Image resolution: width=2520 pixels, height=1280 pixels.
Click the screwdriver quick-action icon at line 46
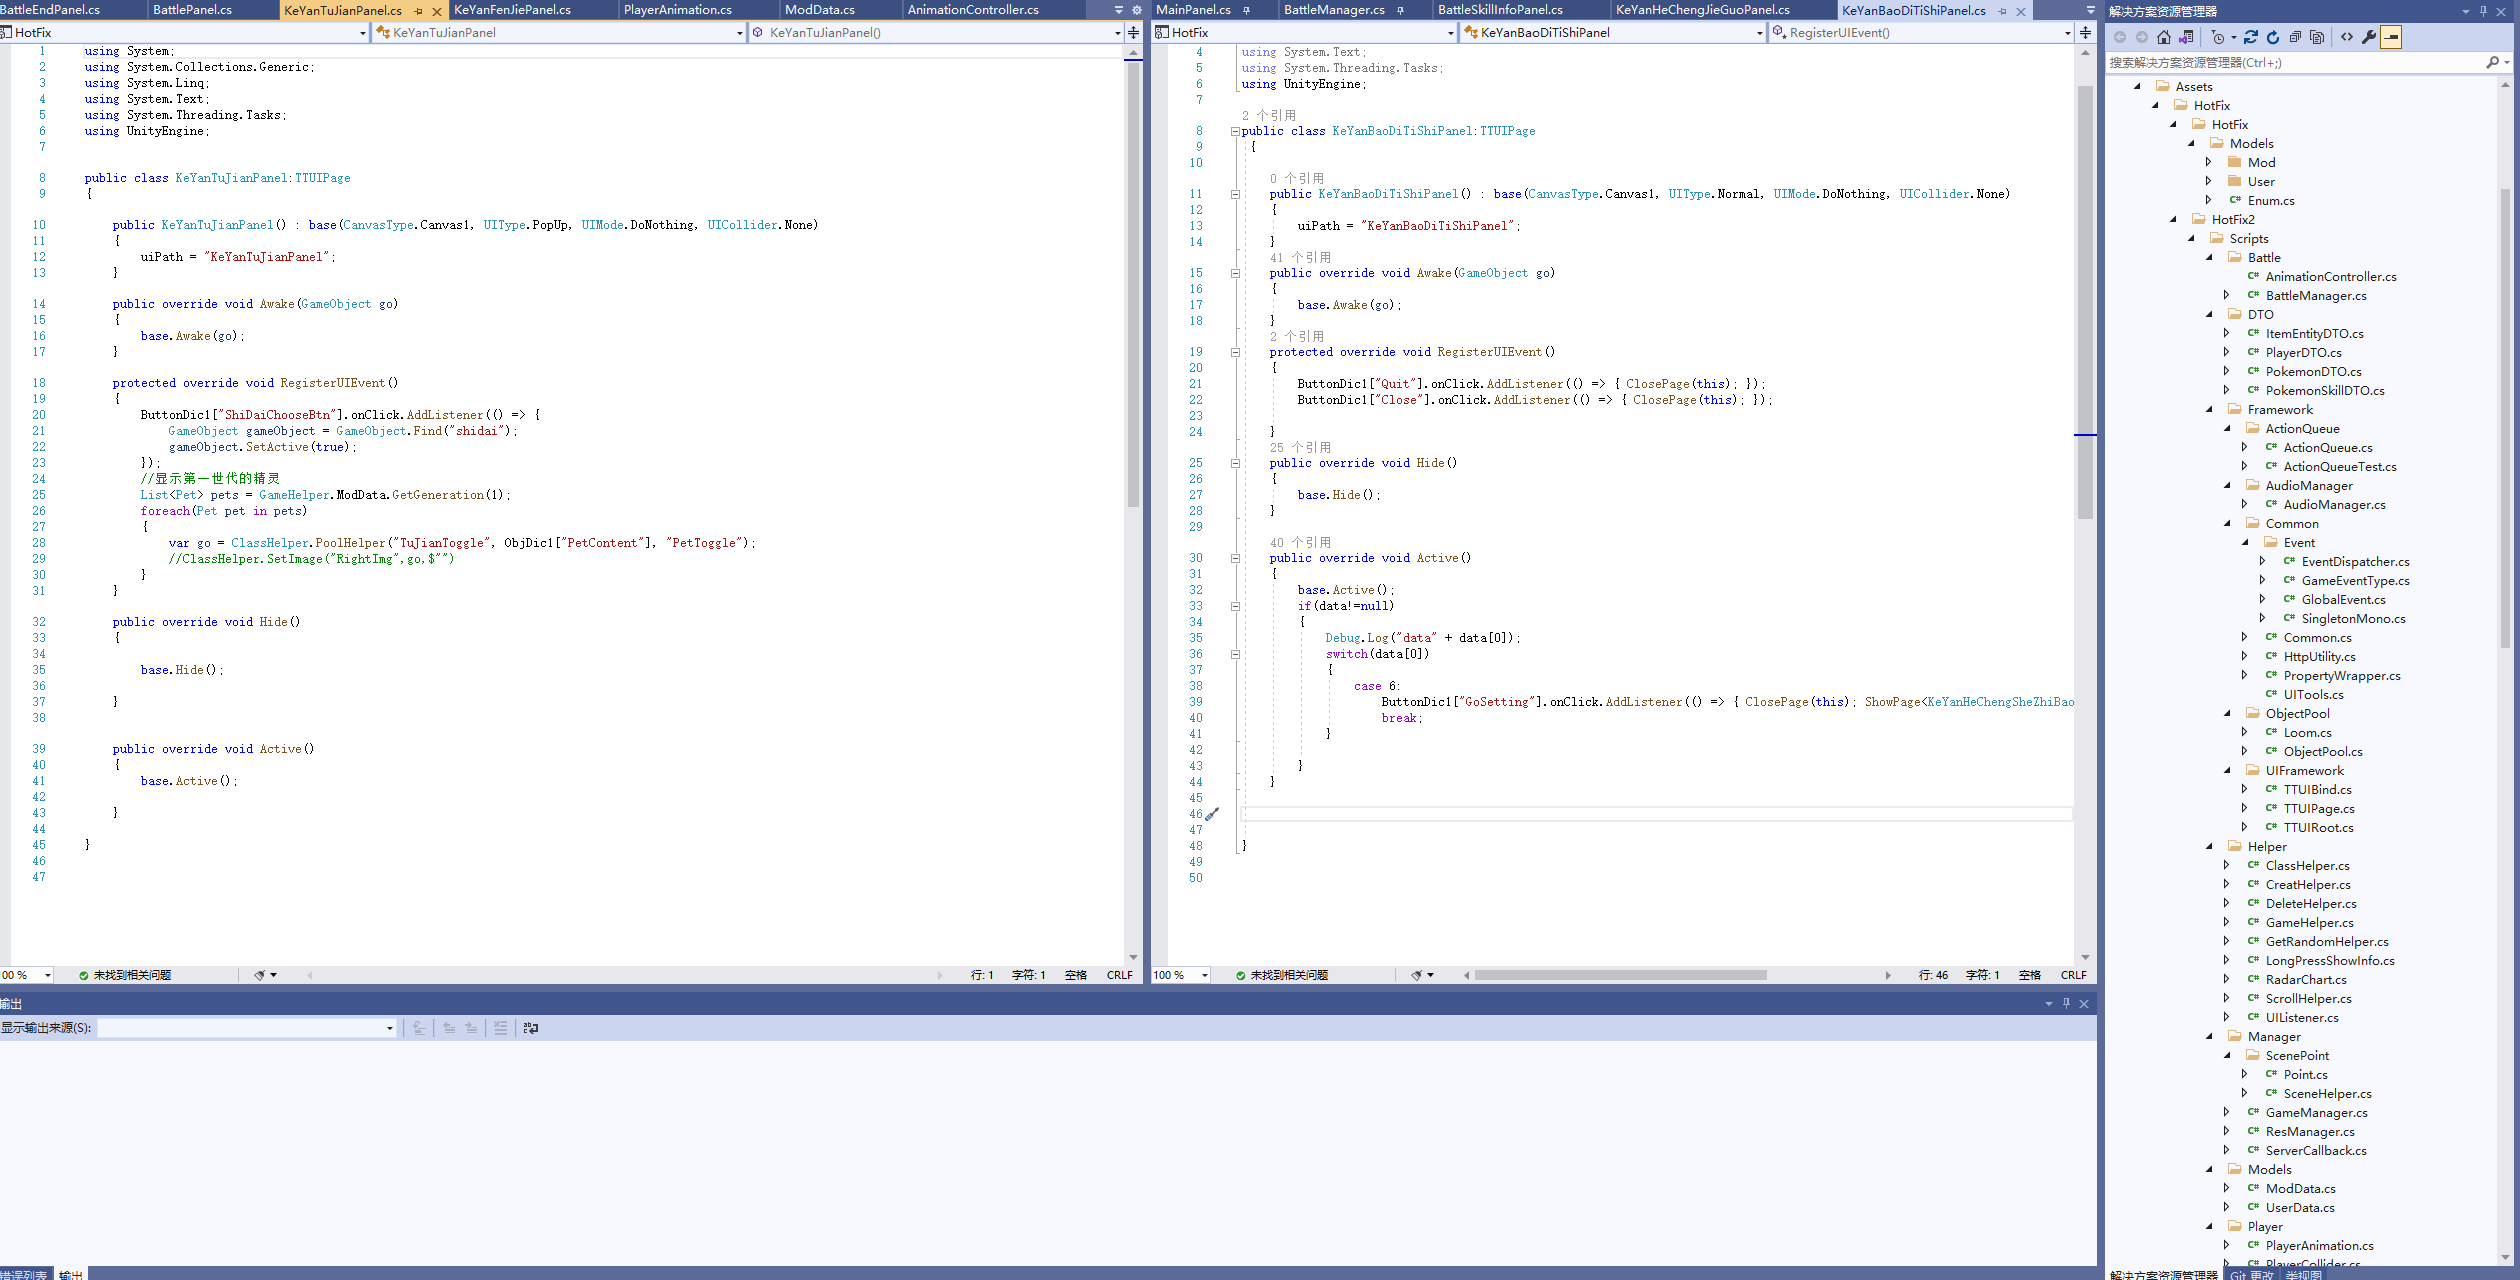point(1212,814)
